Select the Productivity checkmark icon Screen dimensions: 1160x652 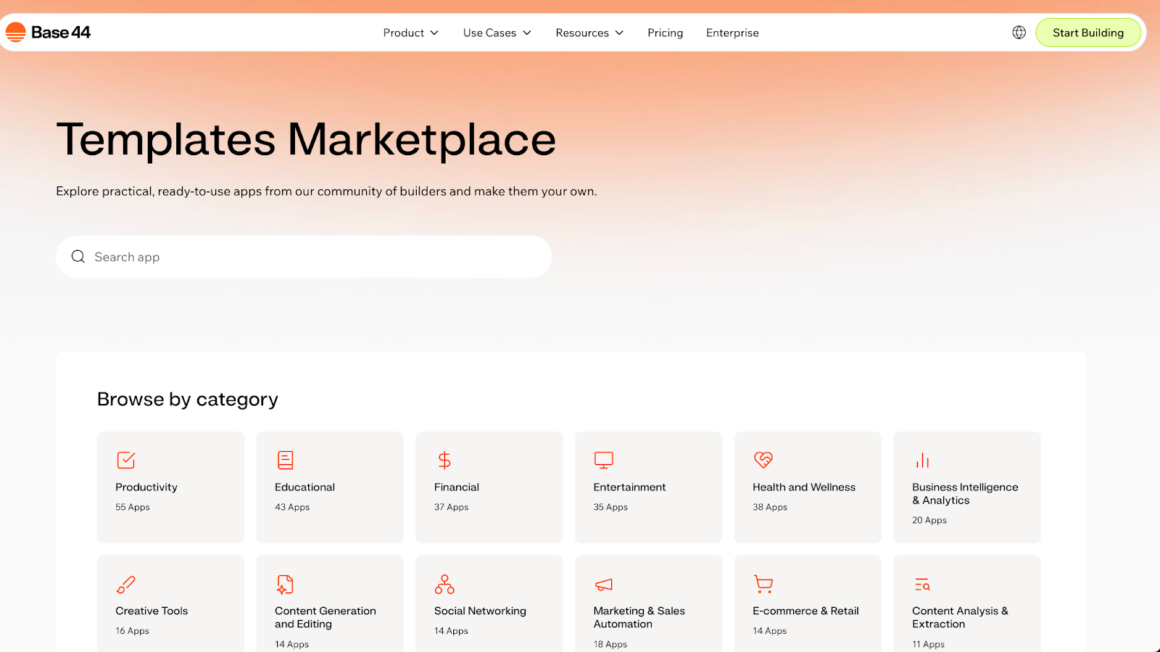click(126, 460)
